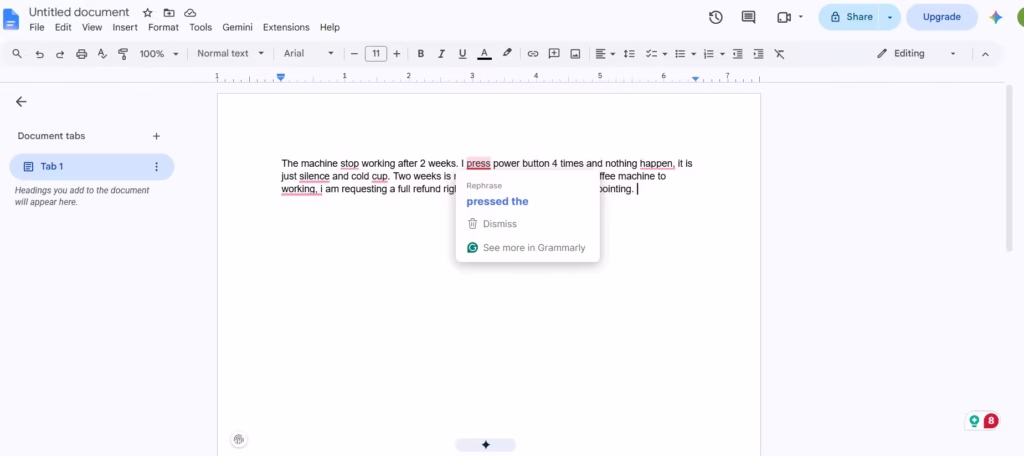Expand the numbered list options arrow
This screenshot has height=456, width=1024.
pos(722,54)
